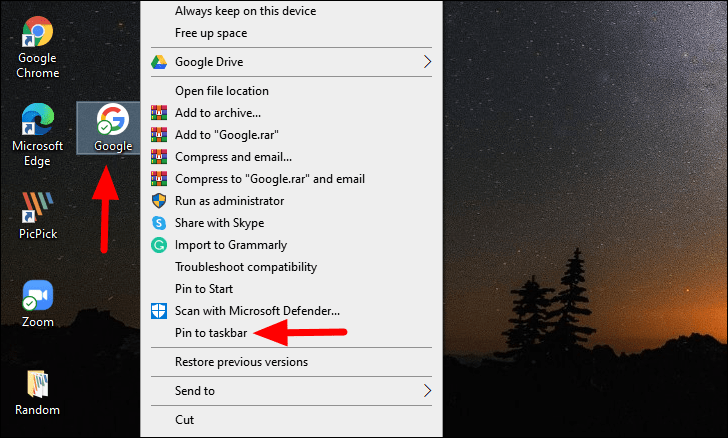Click WinRAR icon beside Add to "Google.rar"
Viewport: 728px width, 438px height.
159,135
